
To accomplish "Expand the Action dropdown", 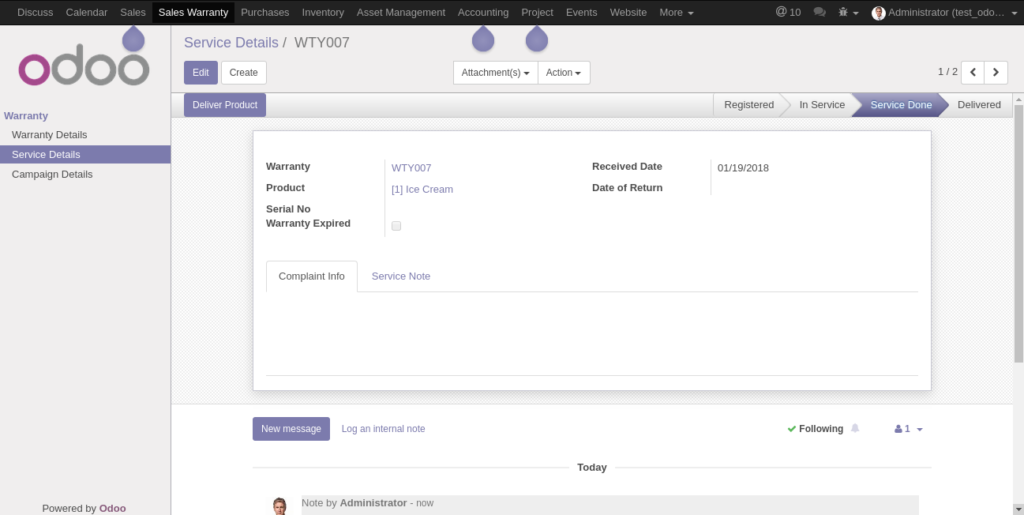I will click(564, 72).
